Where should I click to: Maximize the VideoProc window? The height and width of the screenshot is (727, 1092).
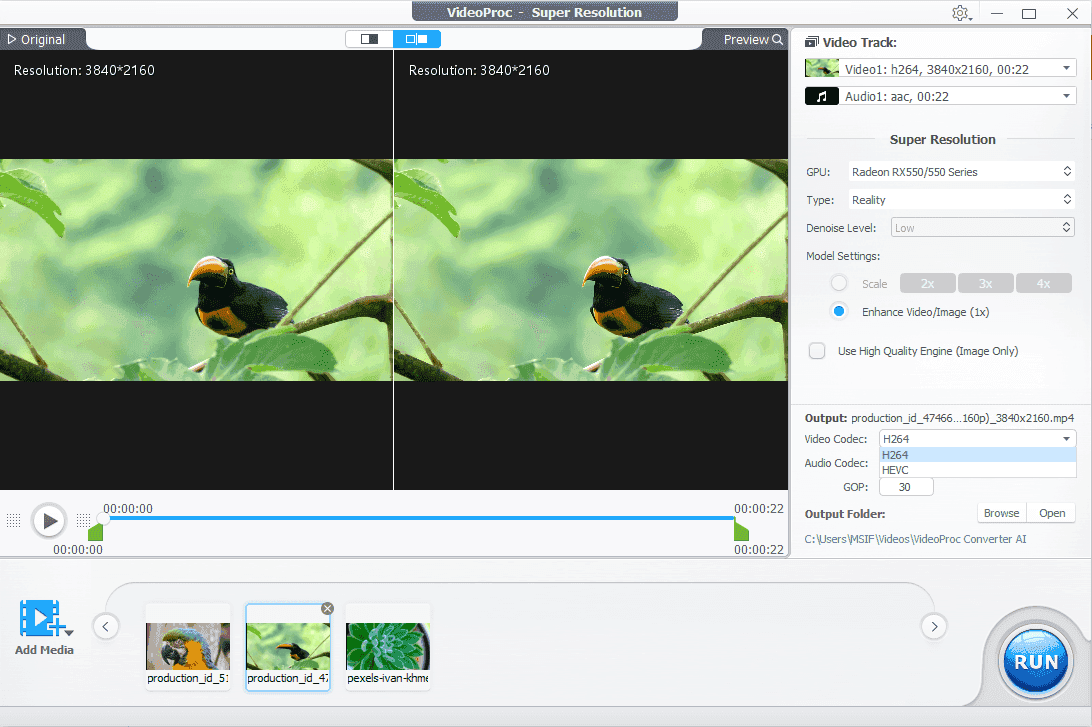[1029, 13]
